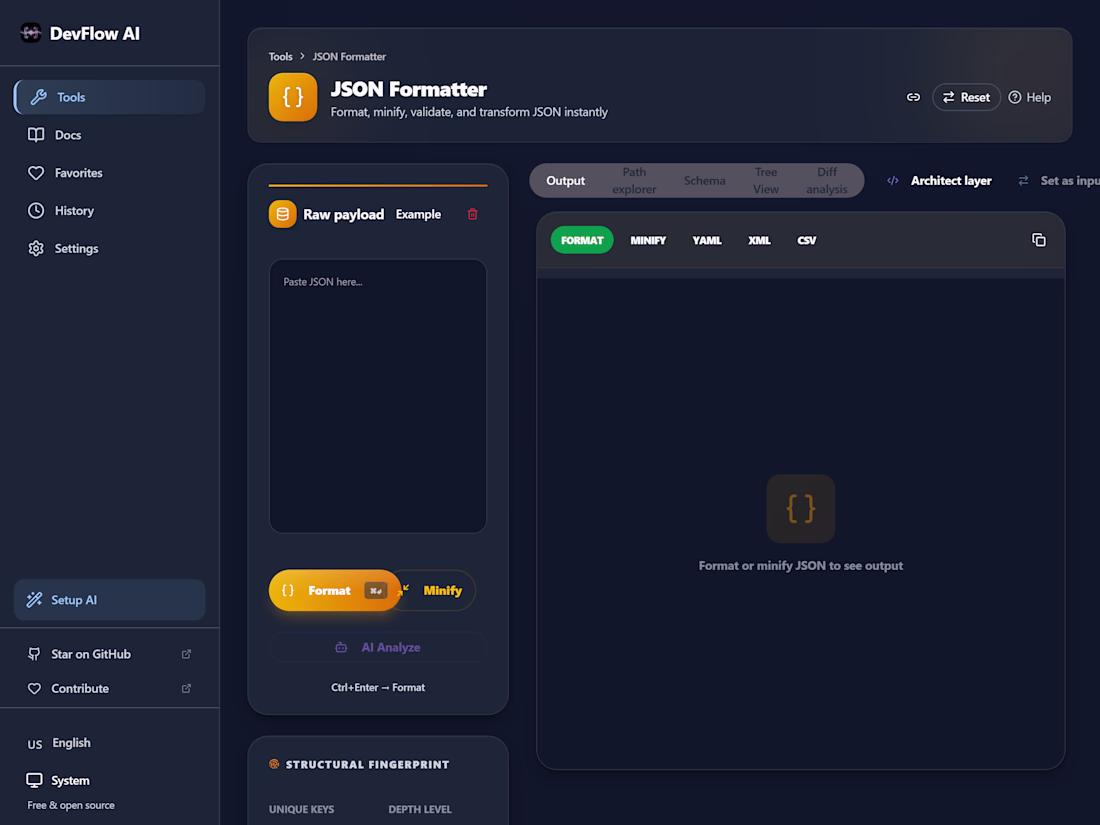
Task: Open History in the sidebar
Action: (109, 210)
